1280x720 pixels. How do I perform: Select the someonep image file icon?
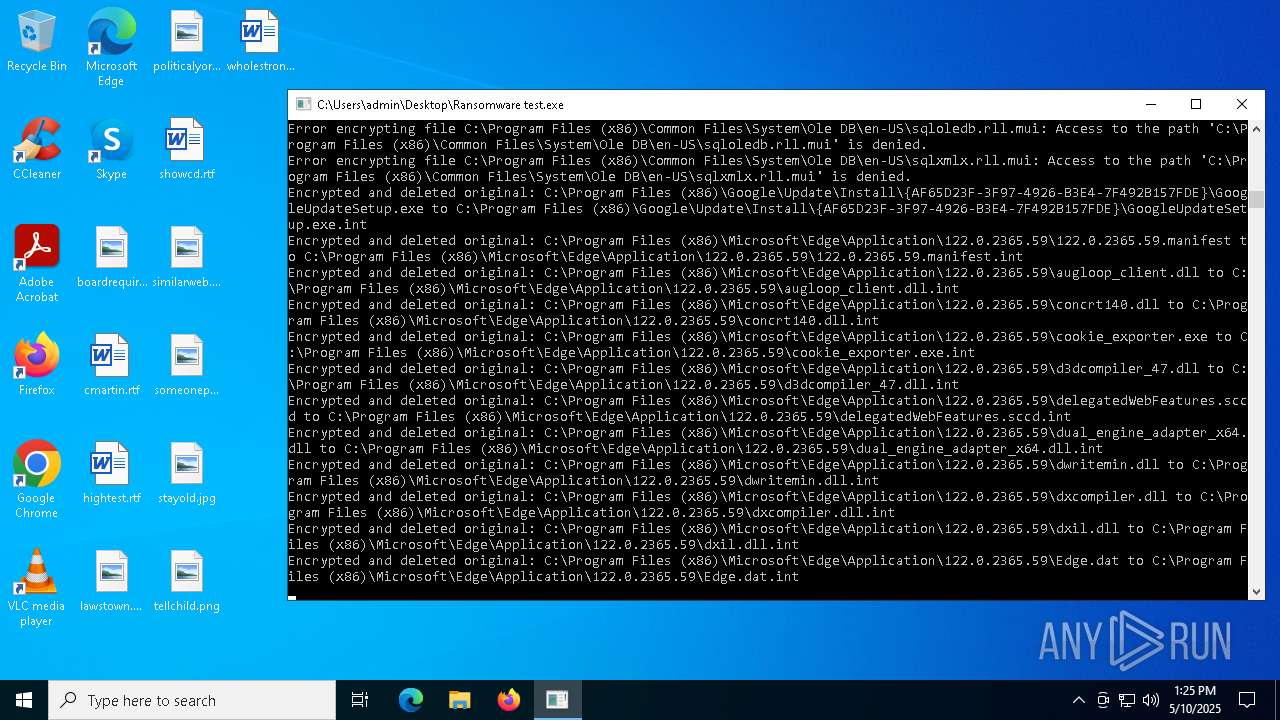pos(186,366)
